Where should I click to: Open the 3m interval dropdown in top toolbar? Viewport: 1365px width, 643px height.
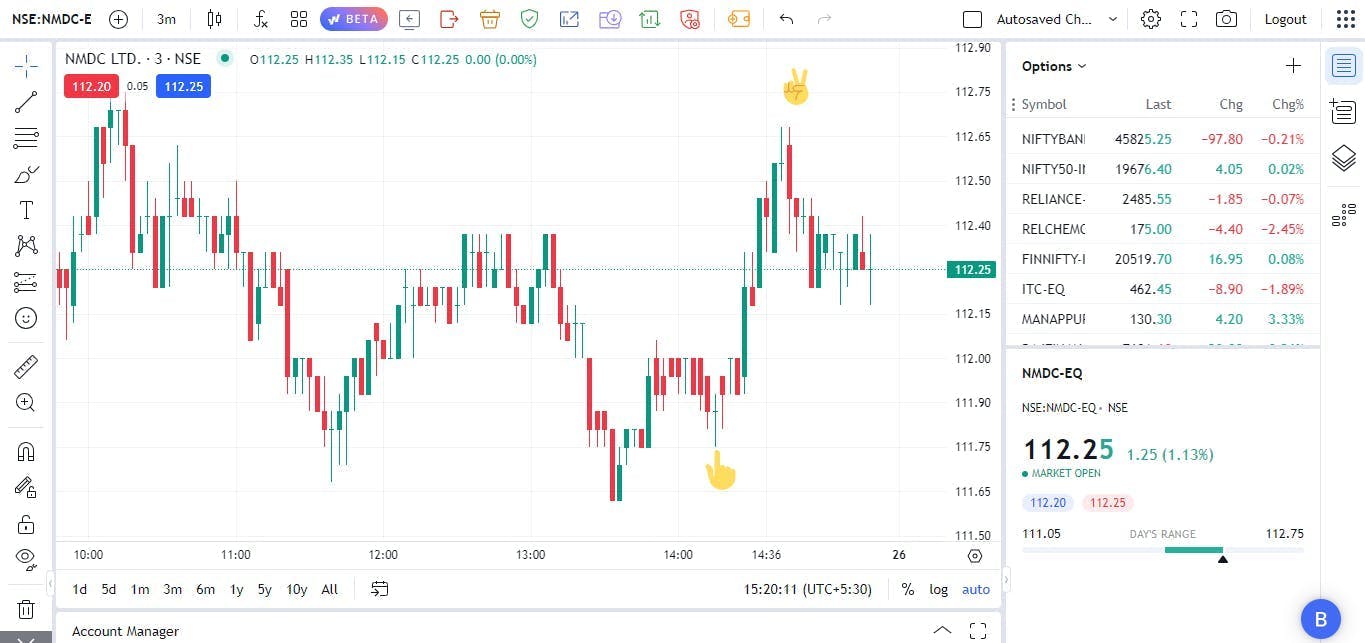167,19
